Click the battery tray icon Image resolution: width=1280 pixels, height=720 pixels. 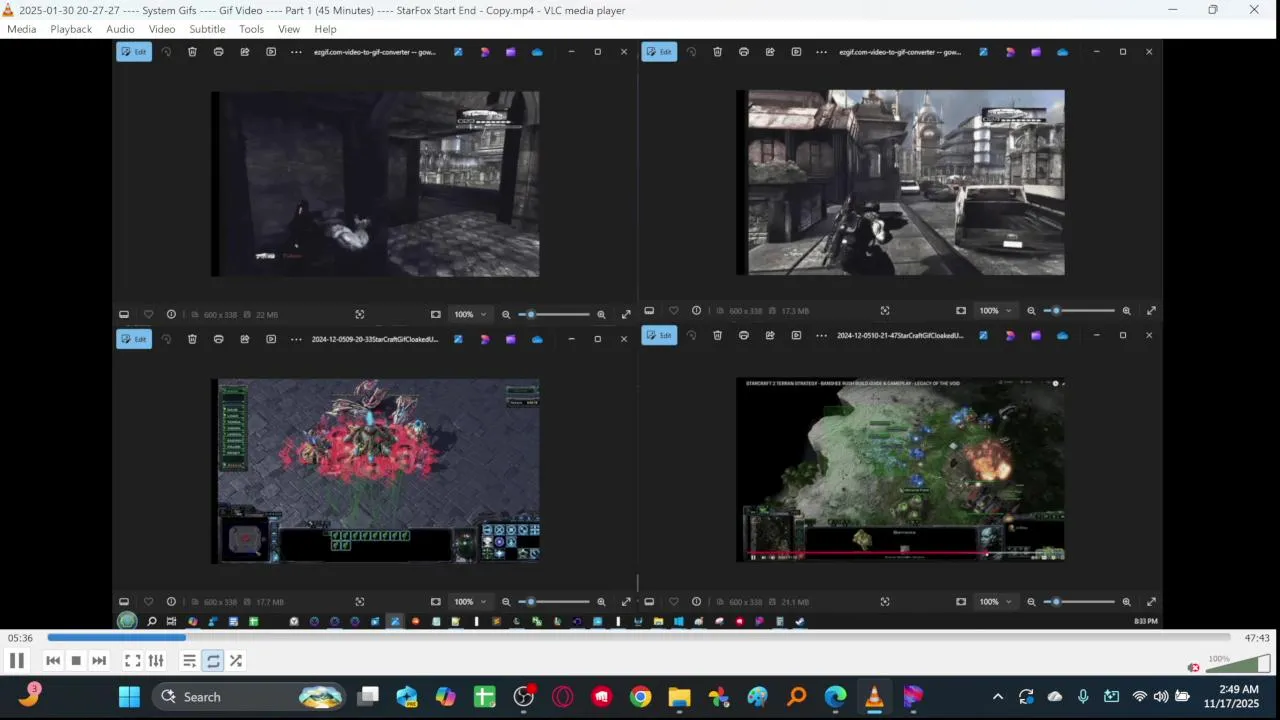click(x=1182, y=697)
